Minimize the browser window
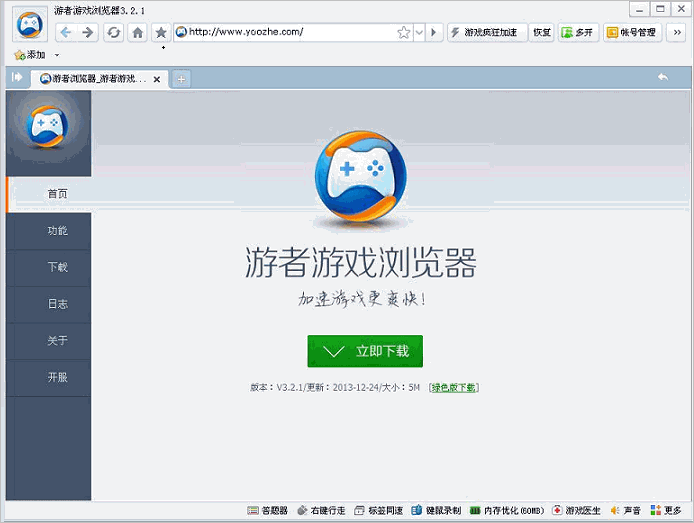 (x=639, y=9)
